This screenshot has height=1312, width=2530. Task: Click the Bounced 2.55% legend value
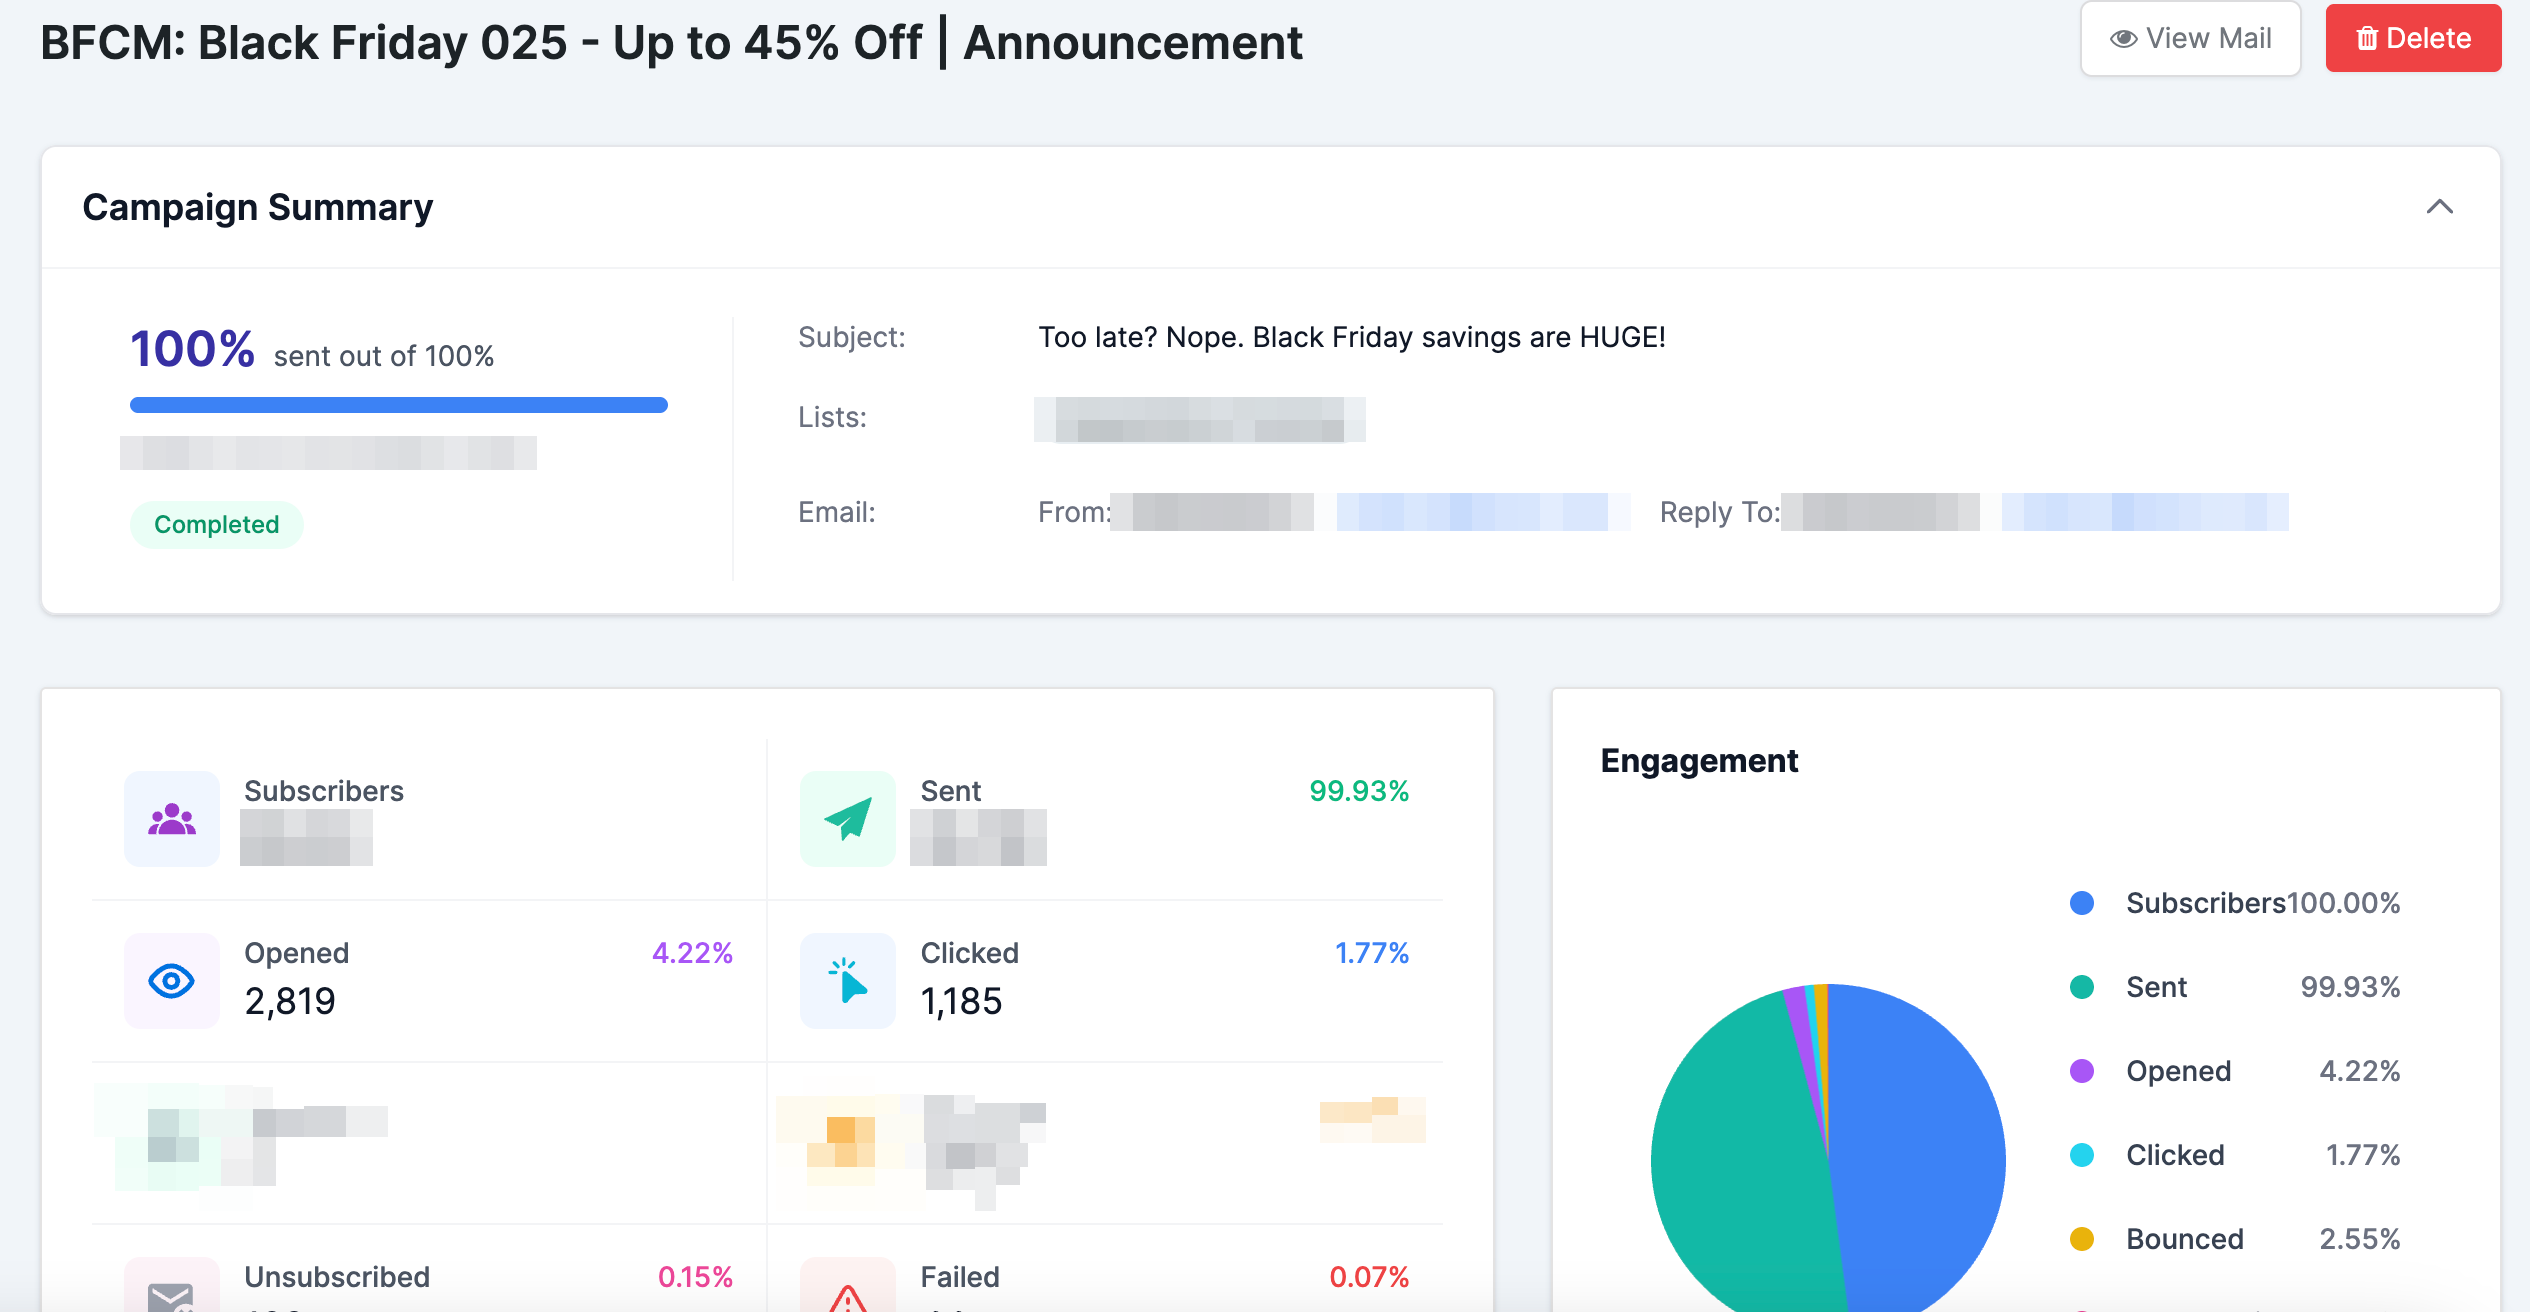pos(2360,1239)
